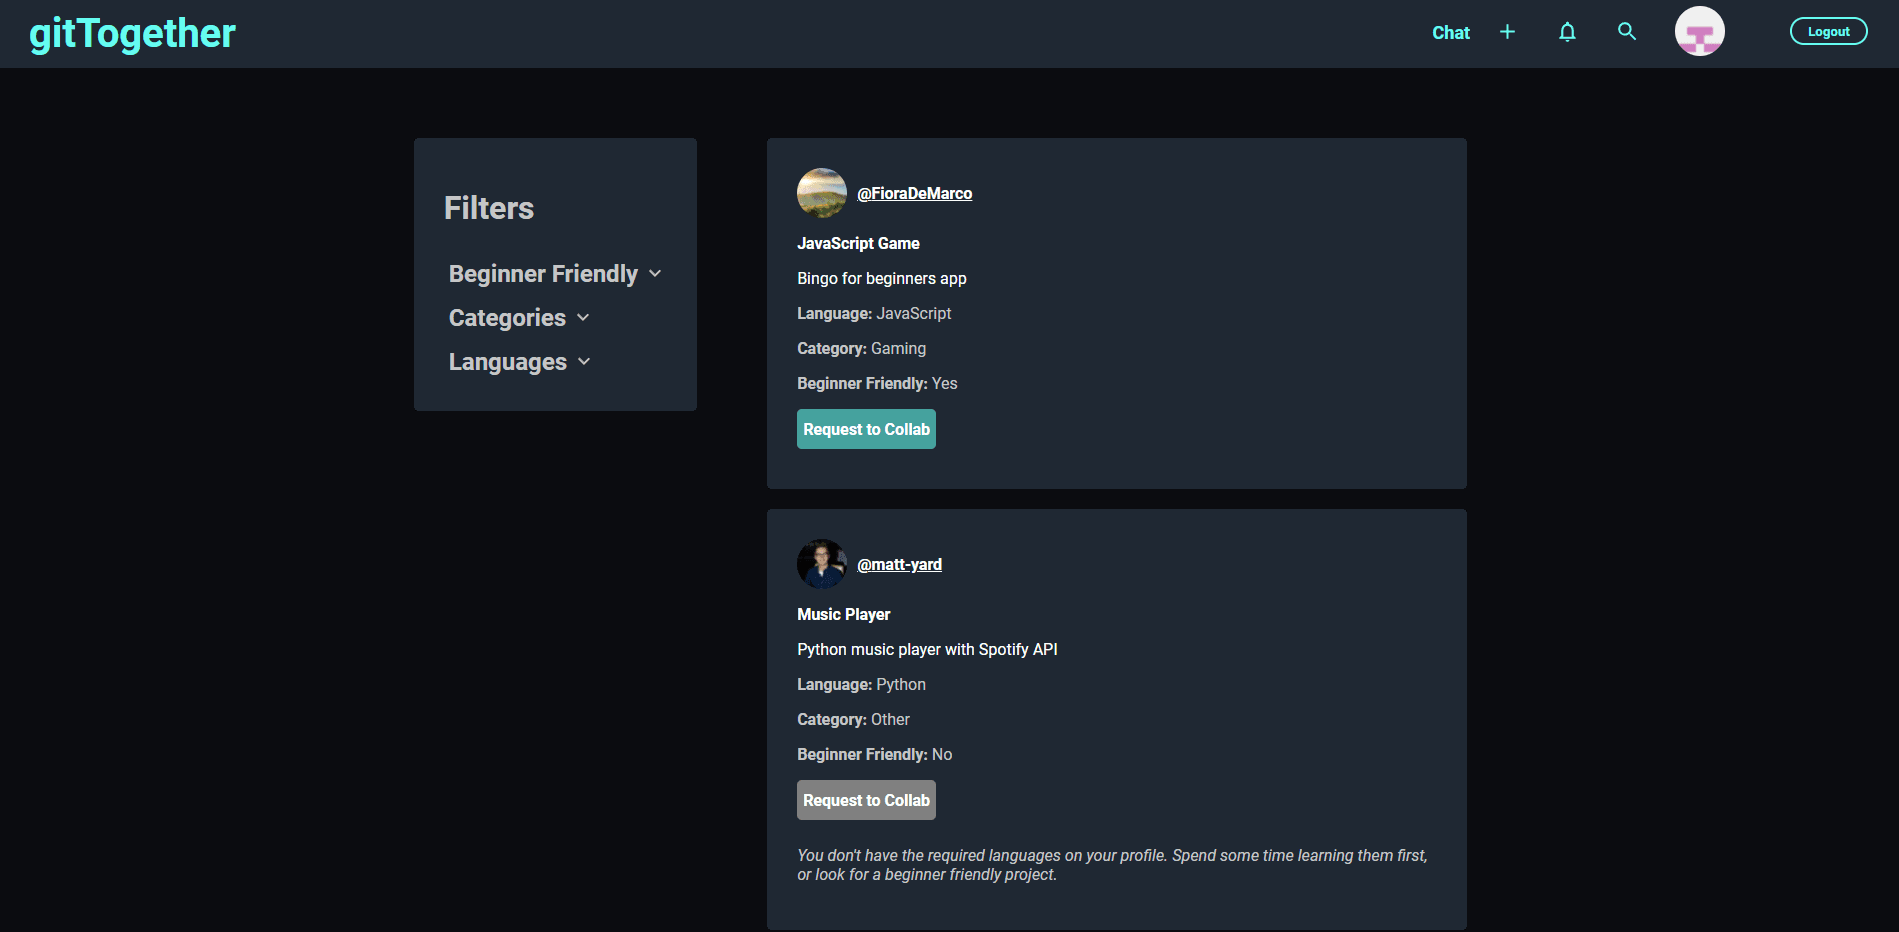
Task: Click matt-yard's profile picture
Action: (x=821, y=564)
